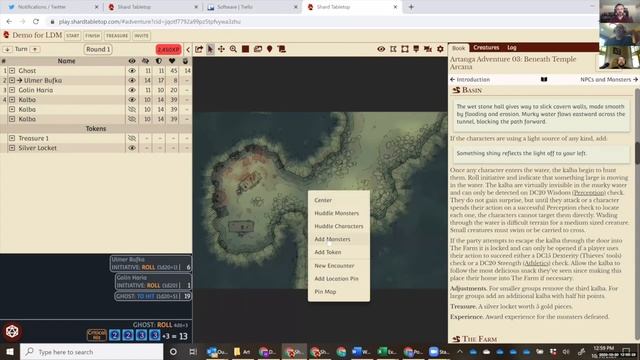Viewport: 640px width, 360px height.
Task: Toggle visibility eye for Ulmer Bufka row
Action: [x=132, y=80]
